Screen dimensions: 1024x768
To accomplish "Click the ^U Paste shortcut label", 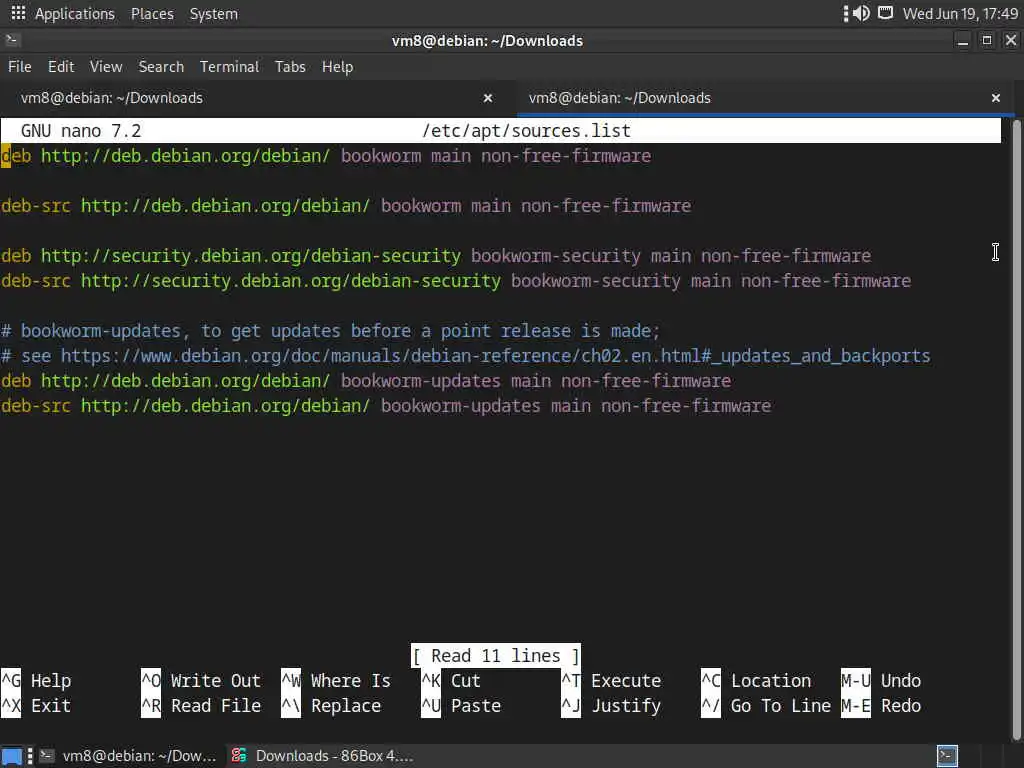I will tap(461, 706).
